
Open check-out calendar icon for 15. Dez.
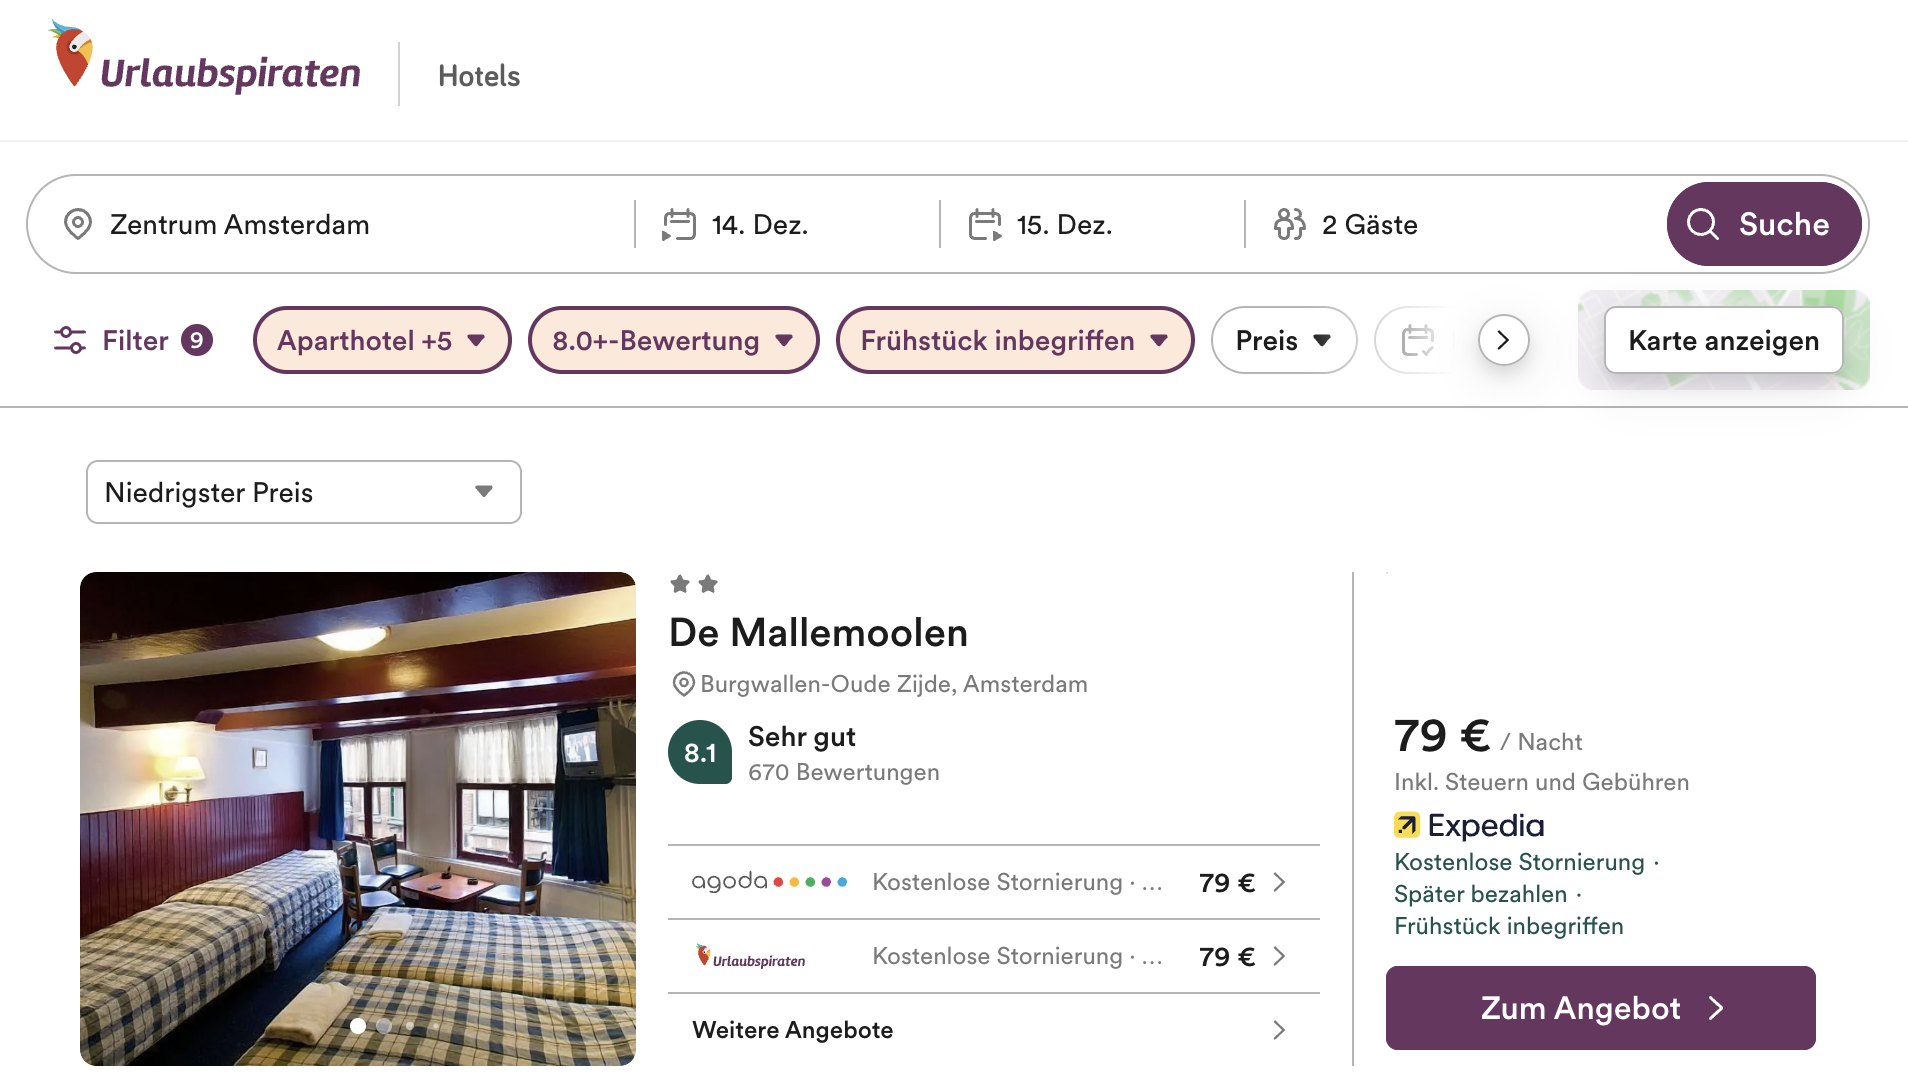985,224
